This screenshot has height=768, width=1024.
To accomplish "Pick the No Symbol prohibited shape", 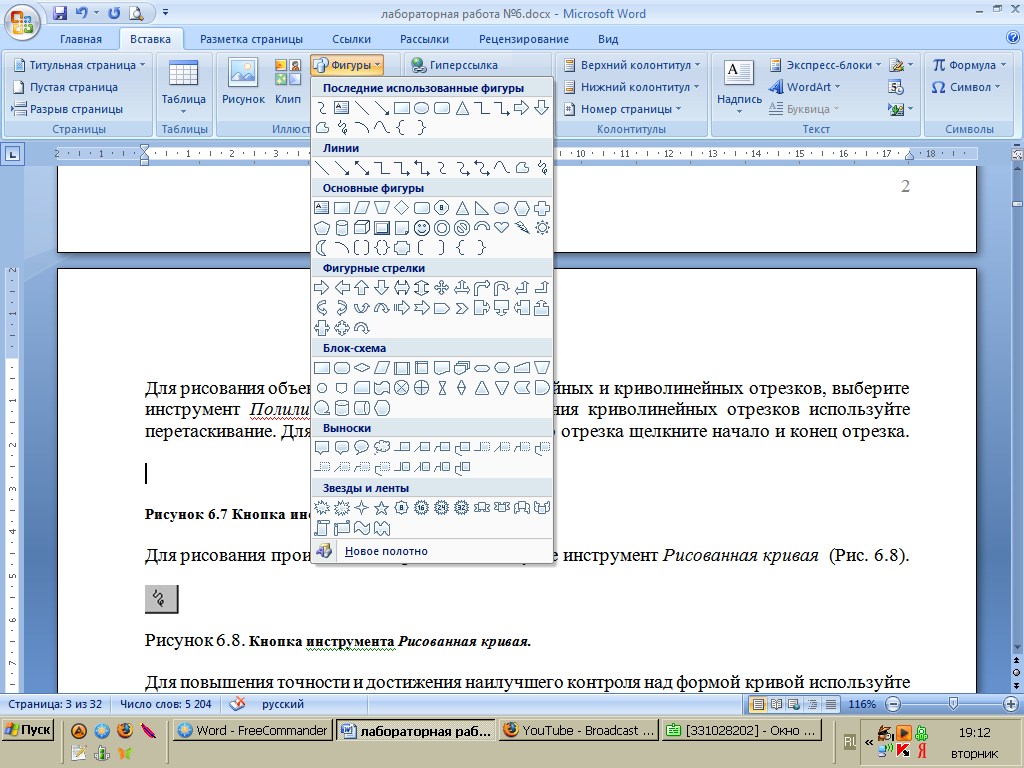I will (x=462, y=228).
